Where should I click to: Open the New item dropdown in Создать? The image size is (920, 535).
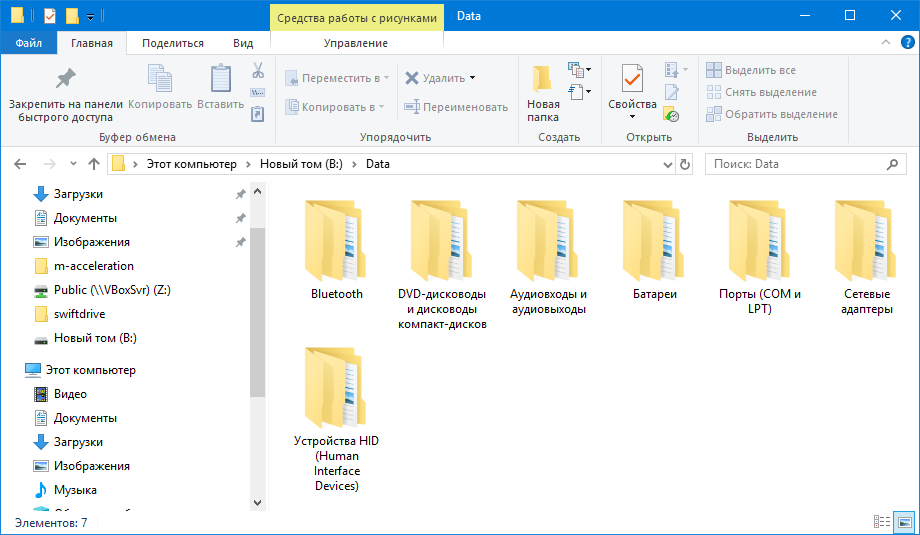tap(579, 70)
